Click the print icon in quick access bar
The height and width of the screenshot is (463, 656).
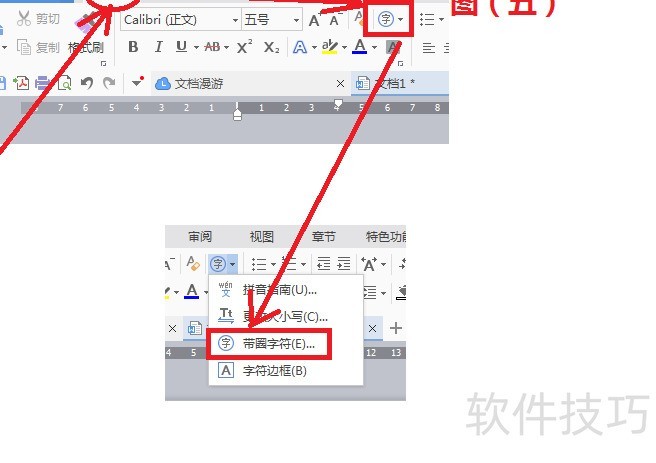click(x=42, y=83)
